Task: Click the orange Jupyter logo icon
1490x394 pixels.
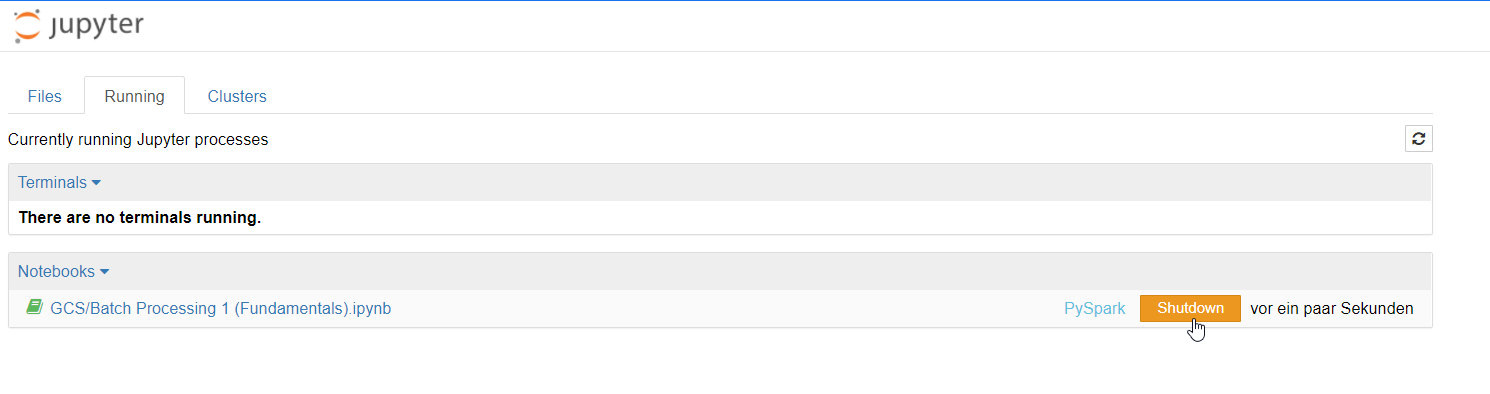Action: point(27,26)
